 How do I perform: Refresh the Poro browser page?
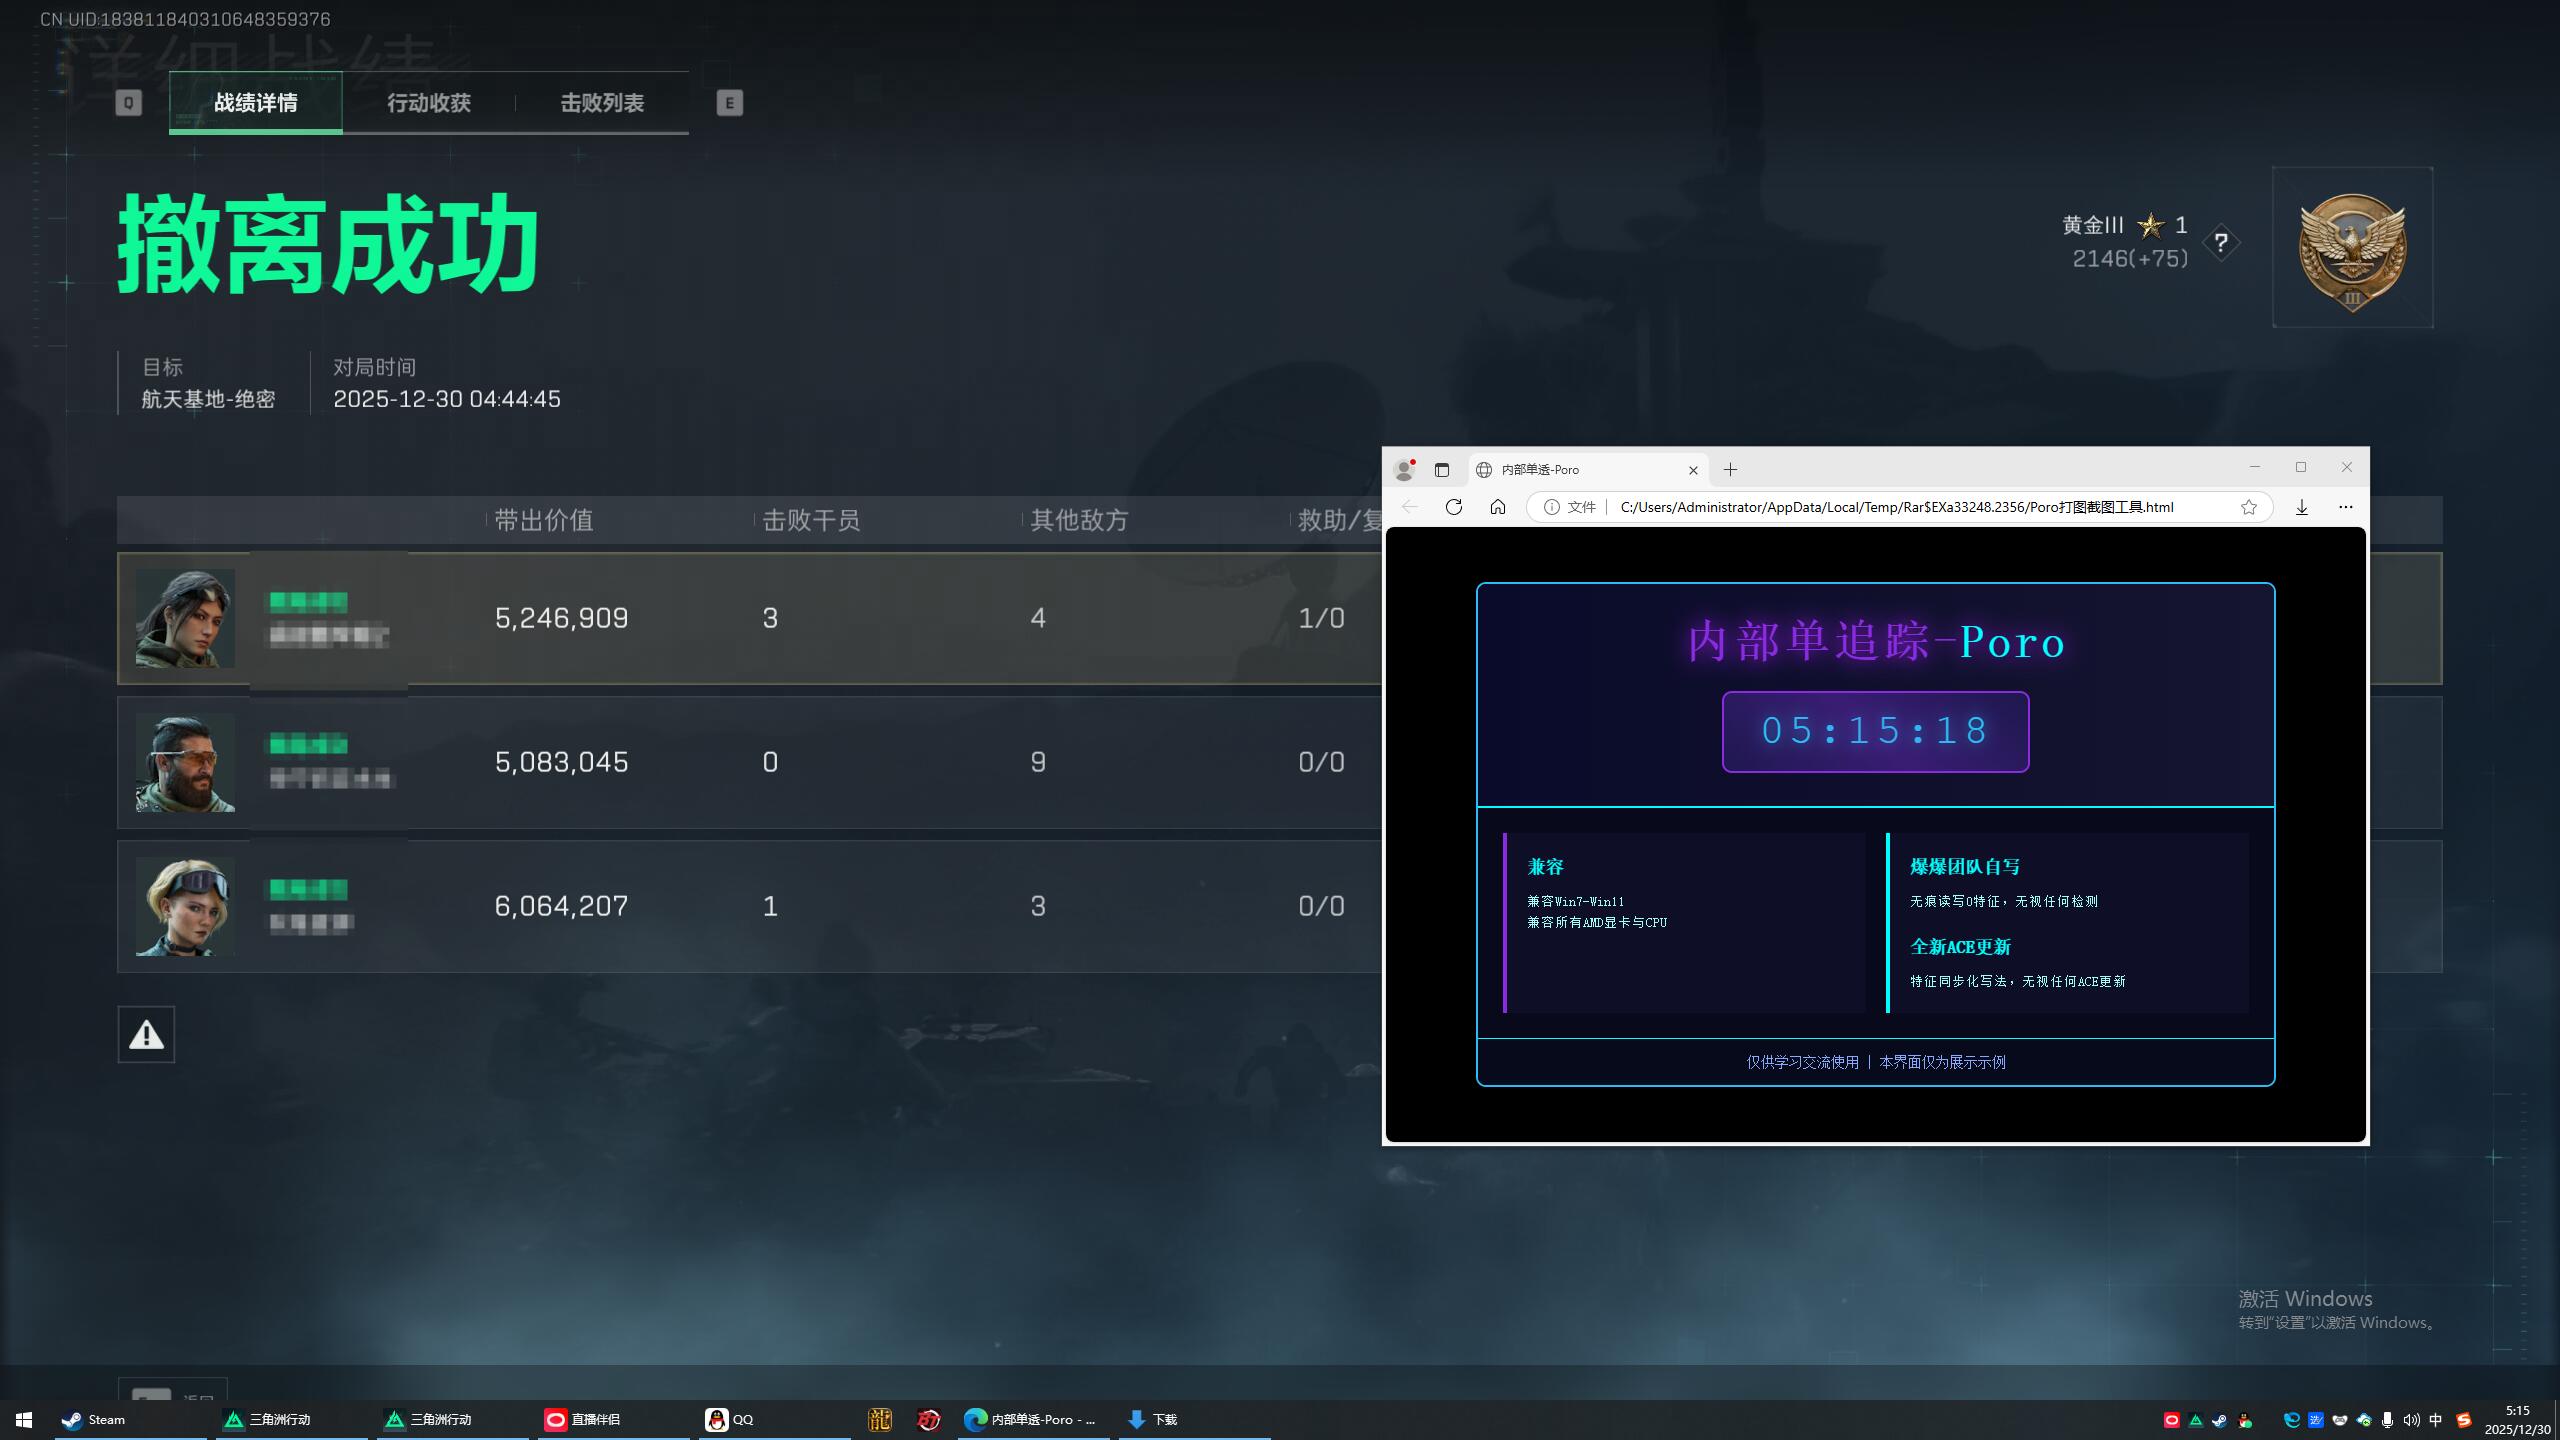coord(1454,507)
